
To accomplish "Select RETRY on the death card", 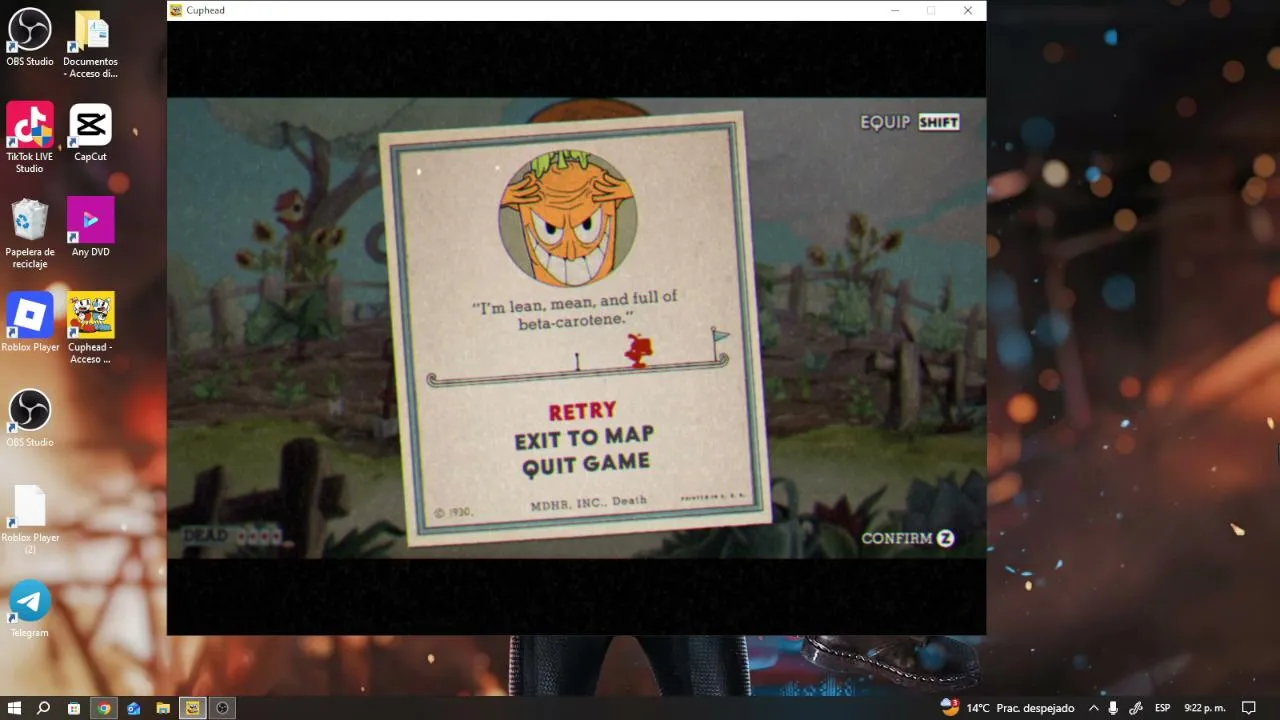I will pos(582,411).
